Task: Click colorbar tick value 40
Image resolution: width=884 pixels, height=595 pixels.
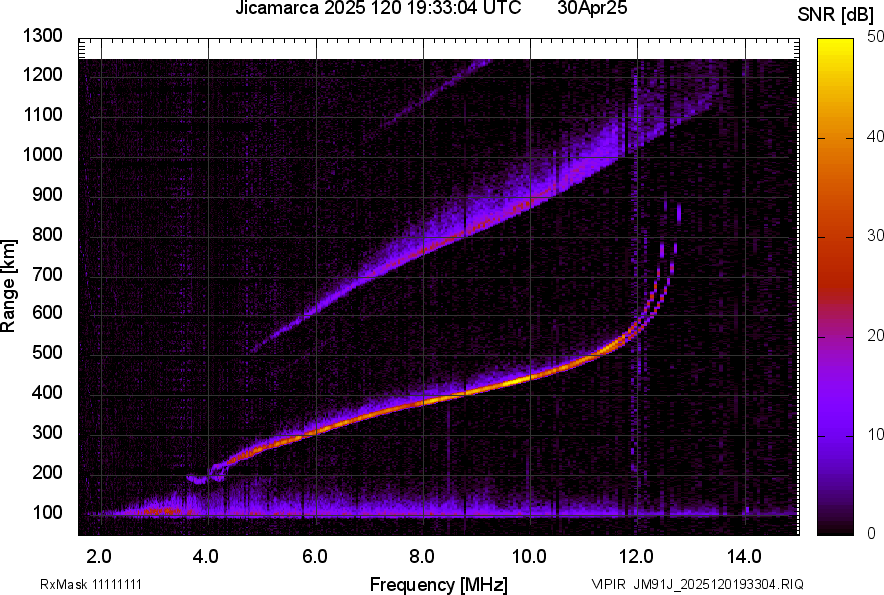Action: coord(876,136)
